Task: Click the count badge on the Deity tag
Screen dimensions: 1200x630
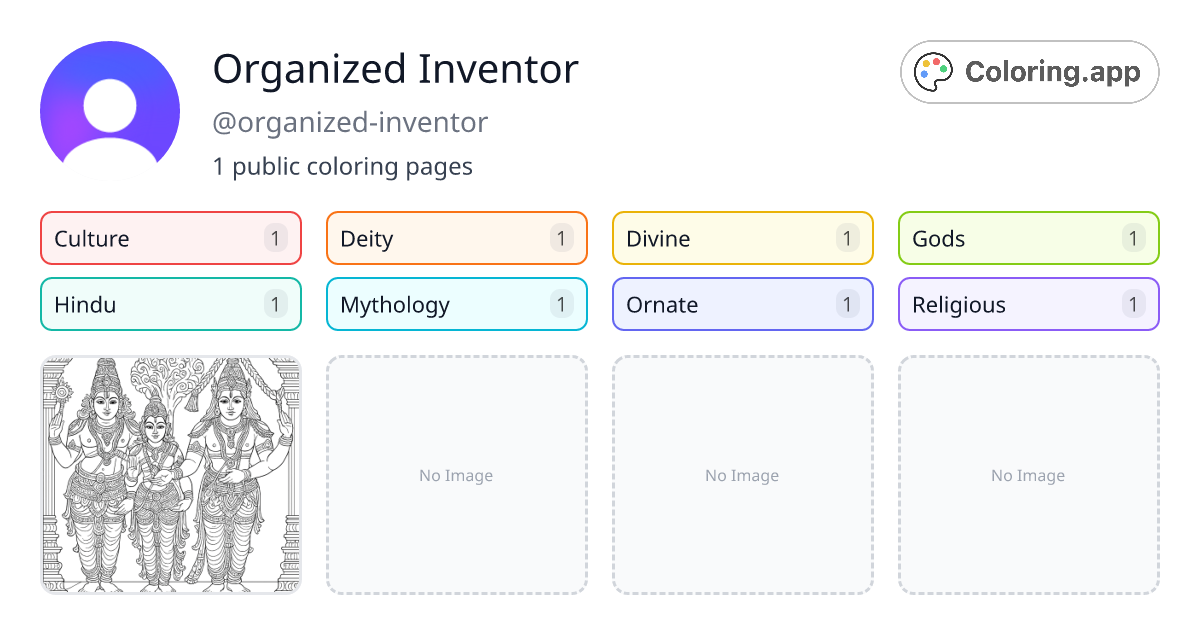Action: click(562, 238)
